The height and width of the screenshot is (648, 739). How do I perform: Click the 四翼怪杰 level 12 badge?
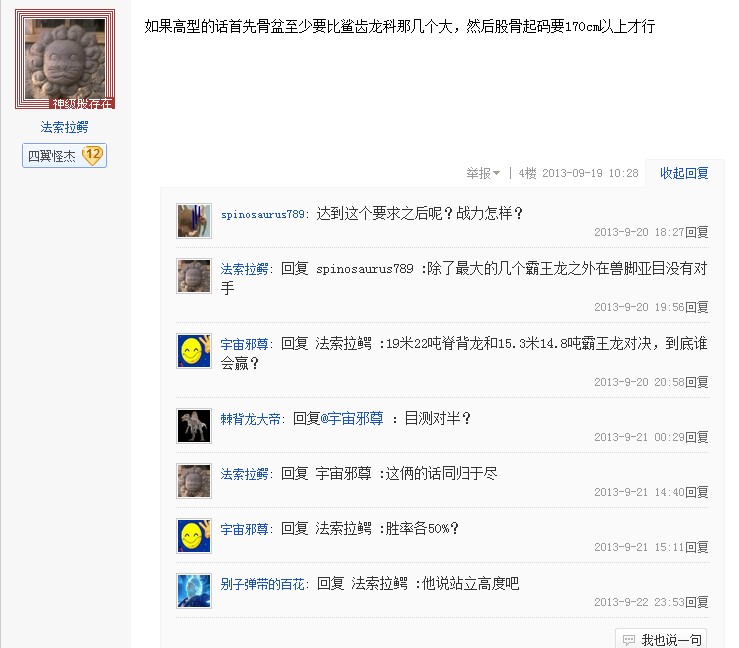coord(64,156)
